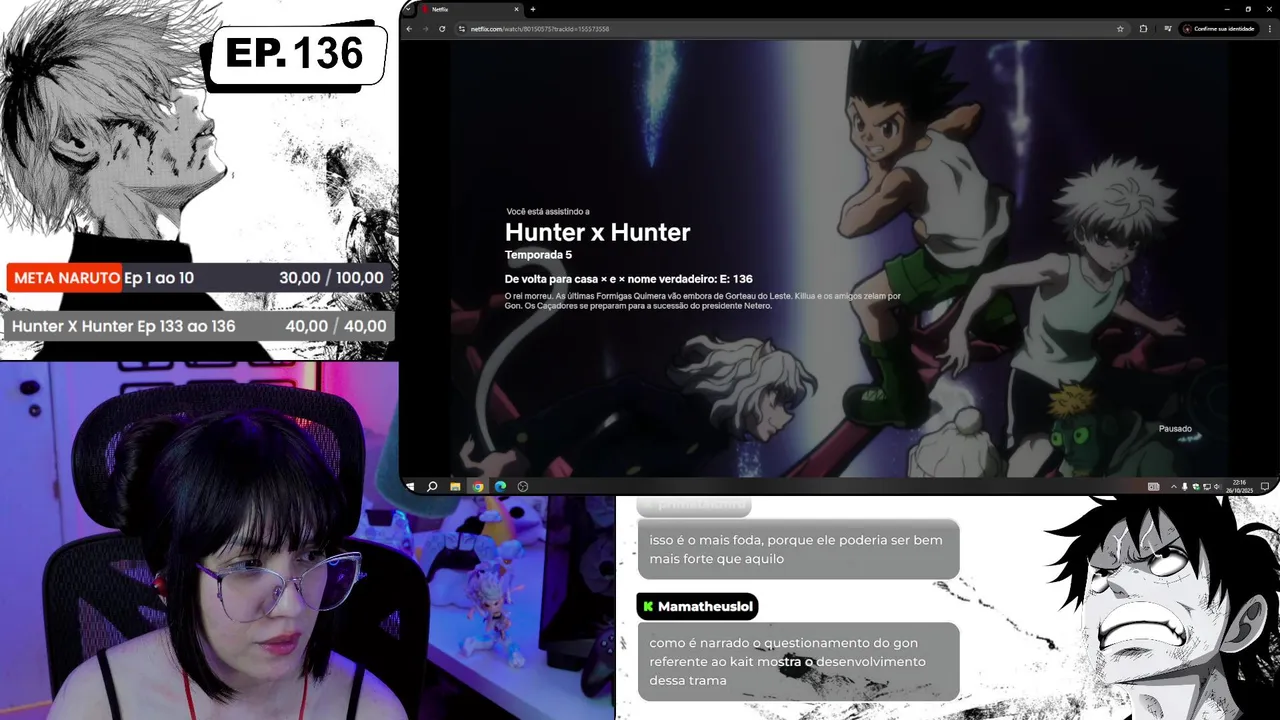Open site information icon in address bar
The width and height of the screenshot is (1280, 720).
click(x=462, y=29)
